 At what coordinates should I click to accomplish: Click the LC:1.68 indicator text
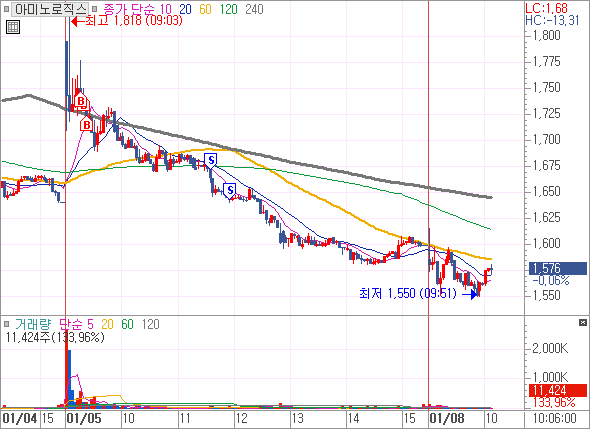(546, 8)
